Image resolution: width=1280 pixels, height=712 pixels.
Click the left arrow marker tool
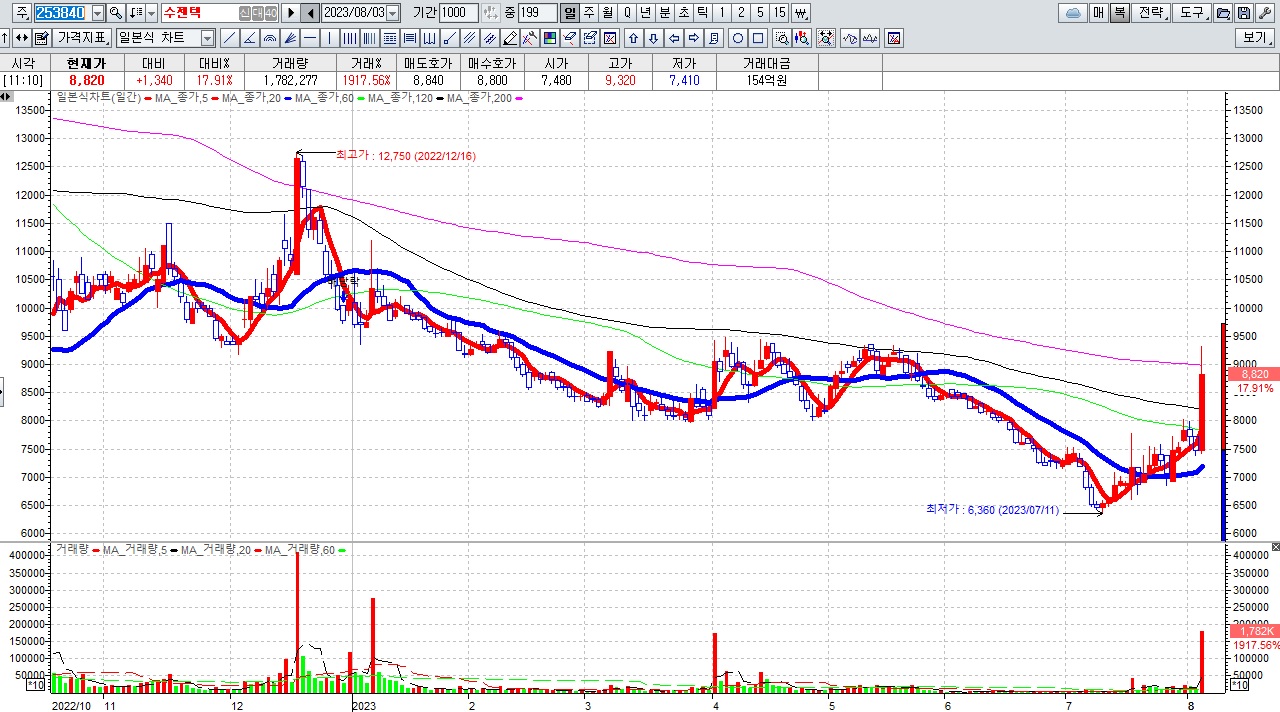pyautogui.click(x=674, y=38)
